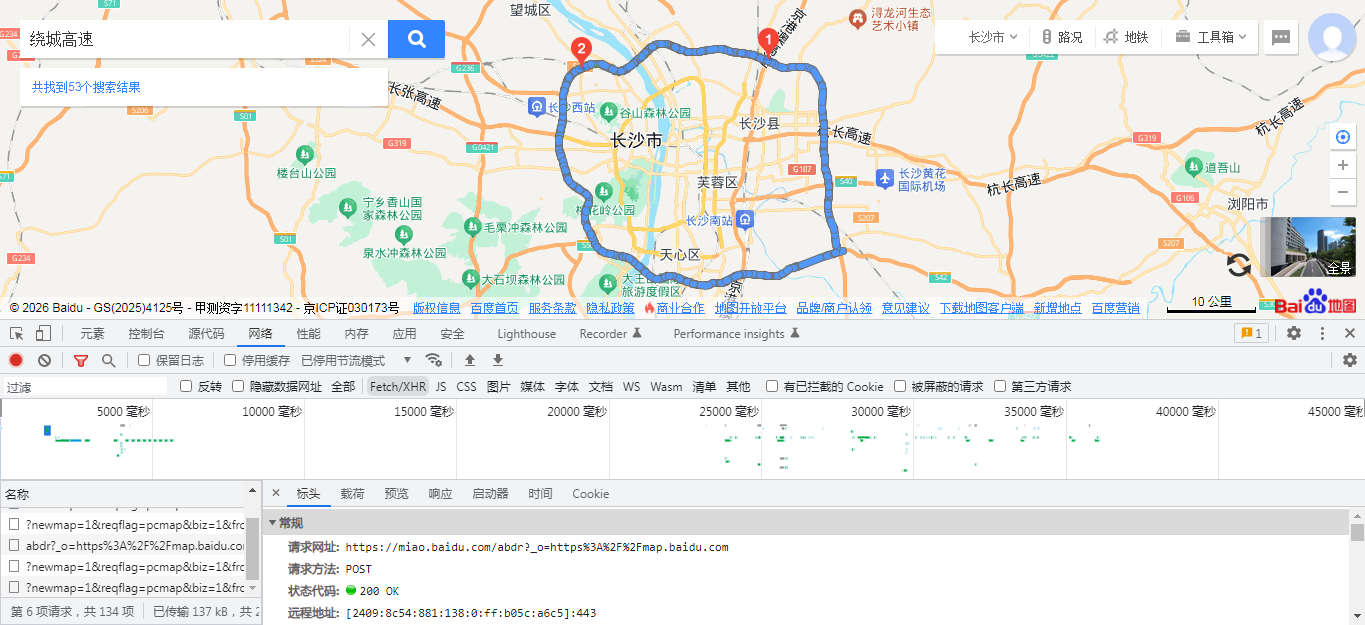Click the 长沙黄花国际机场 airport icon
Image resolution: width=1365 pixels, height=625 pixels.
884,178
